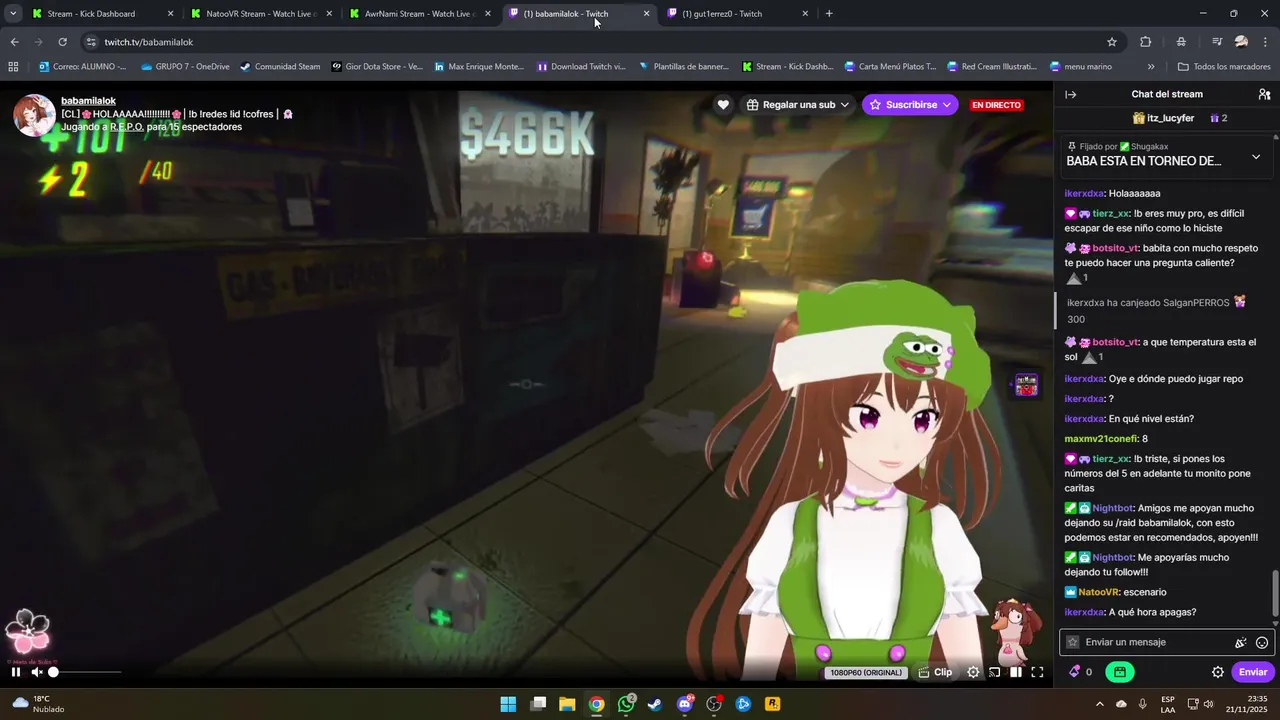Open the emote picker smiley icon
Image resolution: width=1280 pixels, height=720 pixels.
point(1262,642)
